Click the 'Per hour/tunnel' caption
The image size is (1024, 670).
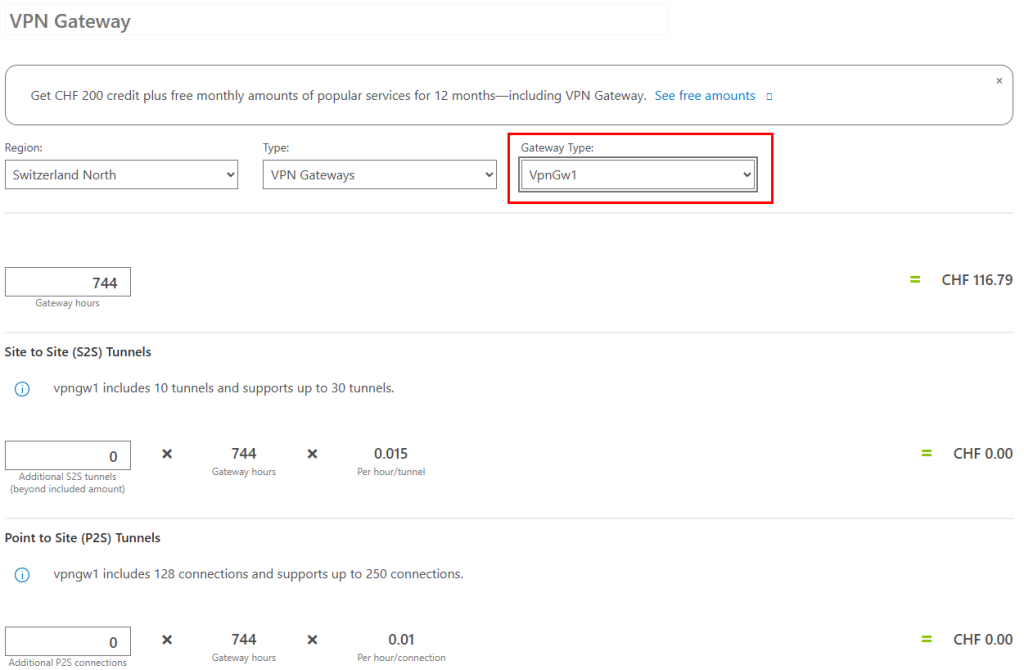[391, 471]
